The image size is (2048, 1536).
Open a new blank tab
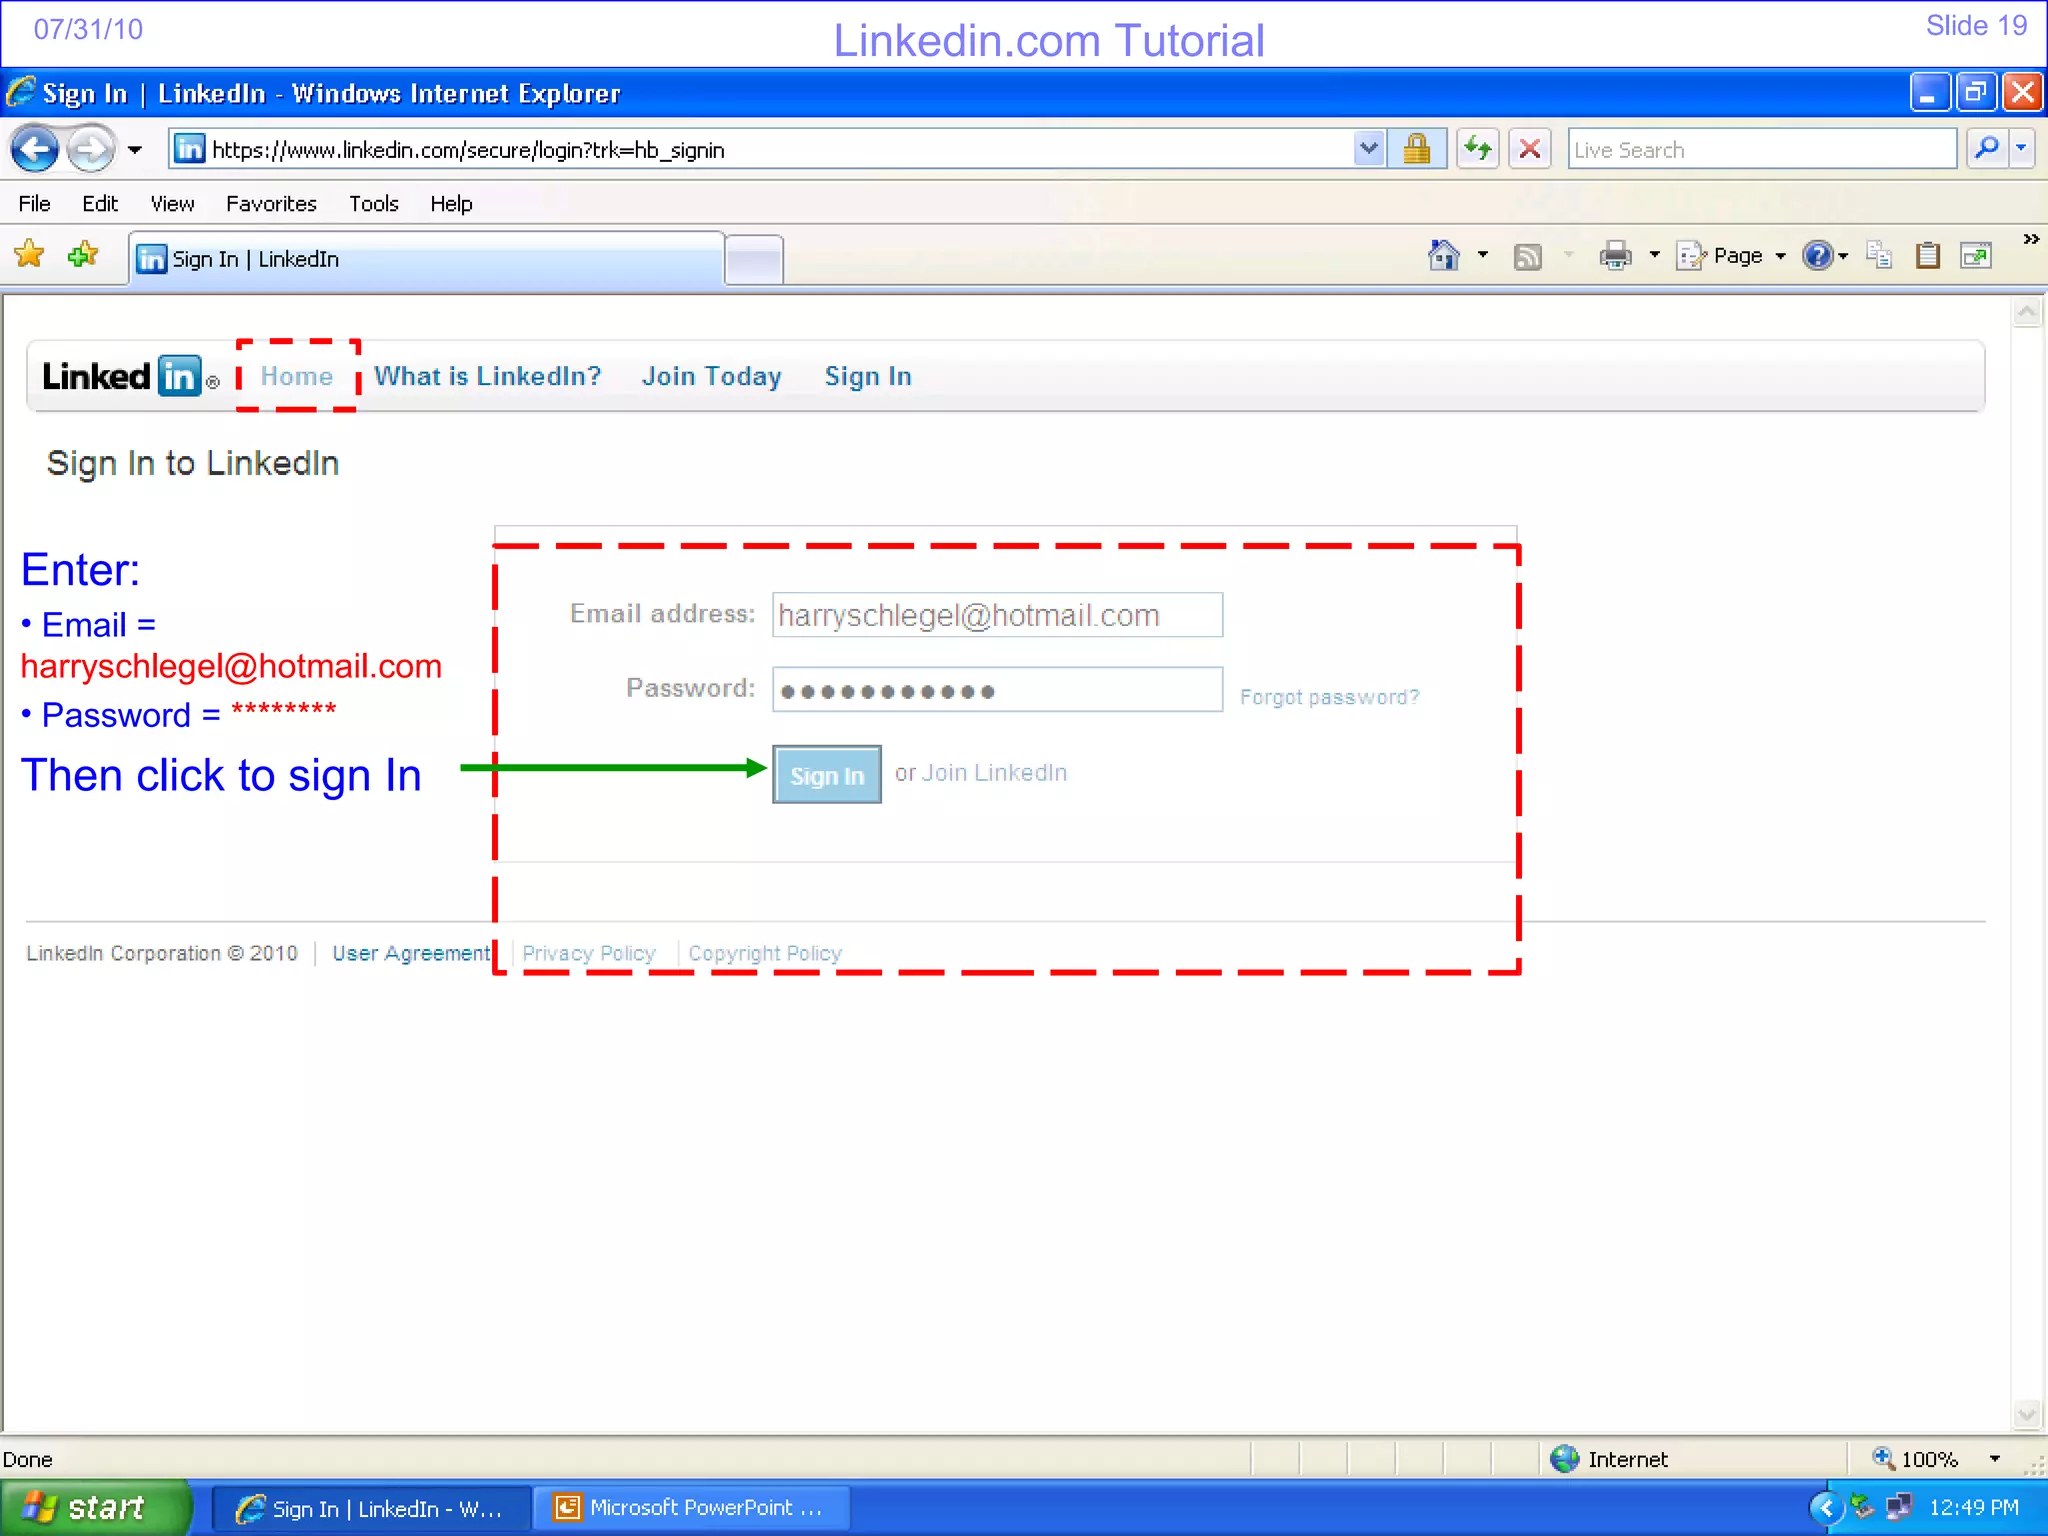[754, 261]
